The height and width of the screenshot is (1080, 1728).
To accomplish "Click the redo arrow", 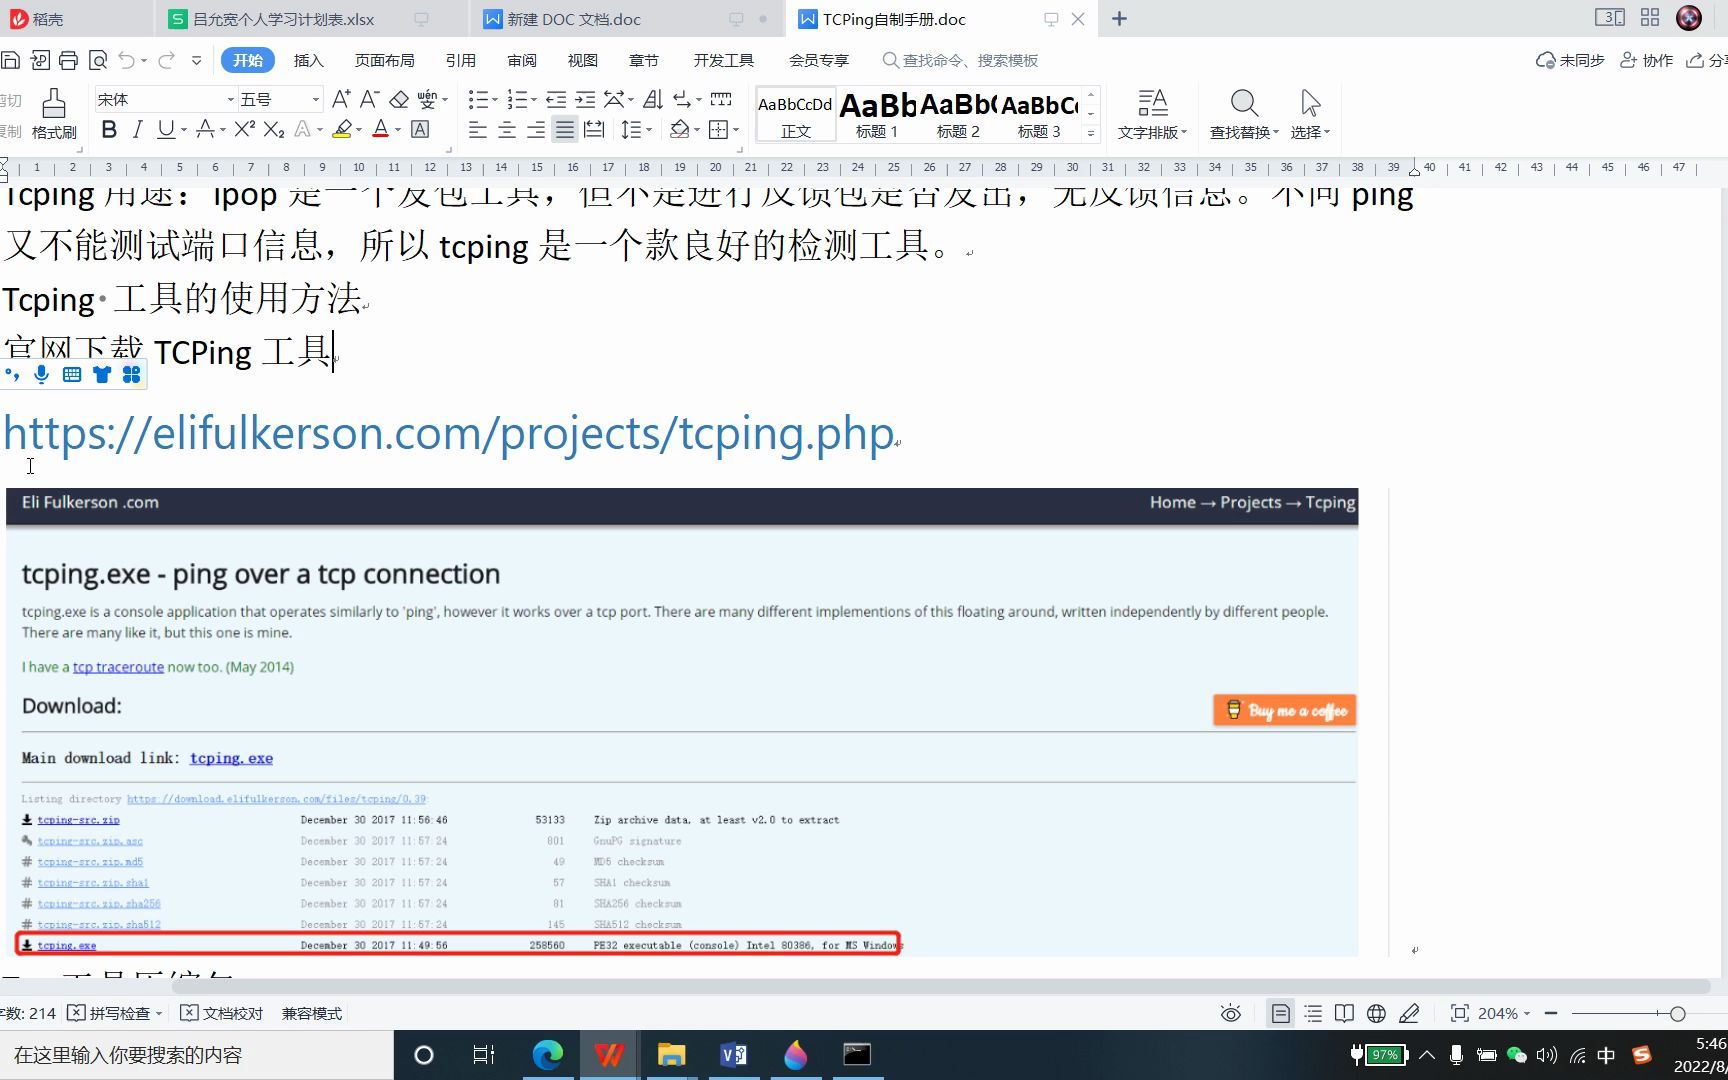I will [x=166, y=60].
